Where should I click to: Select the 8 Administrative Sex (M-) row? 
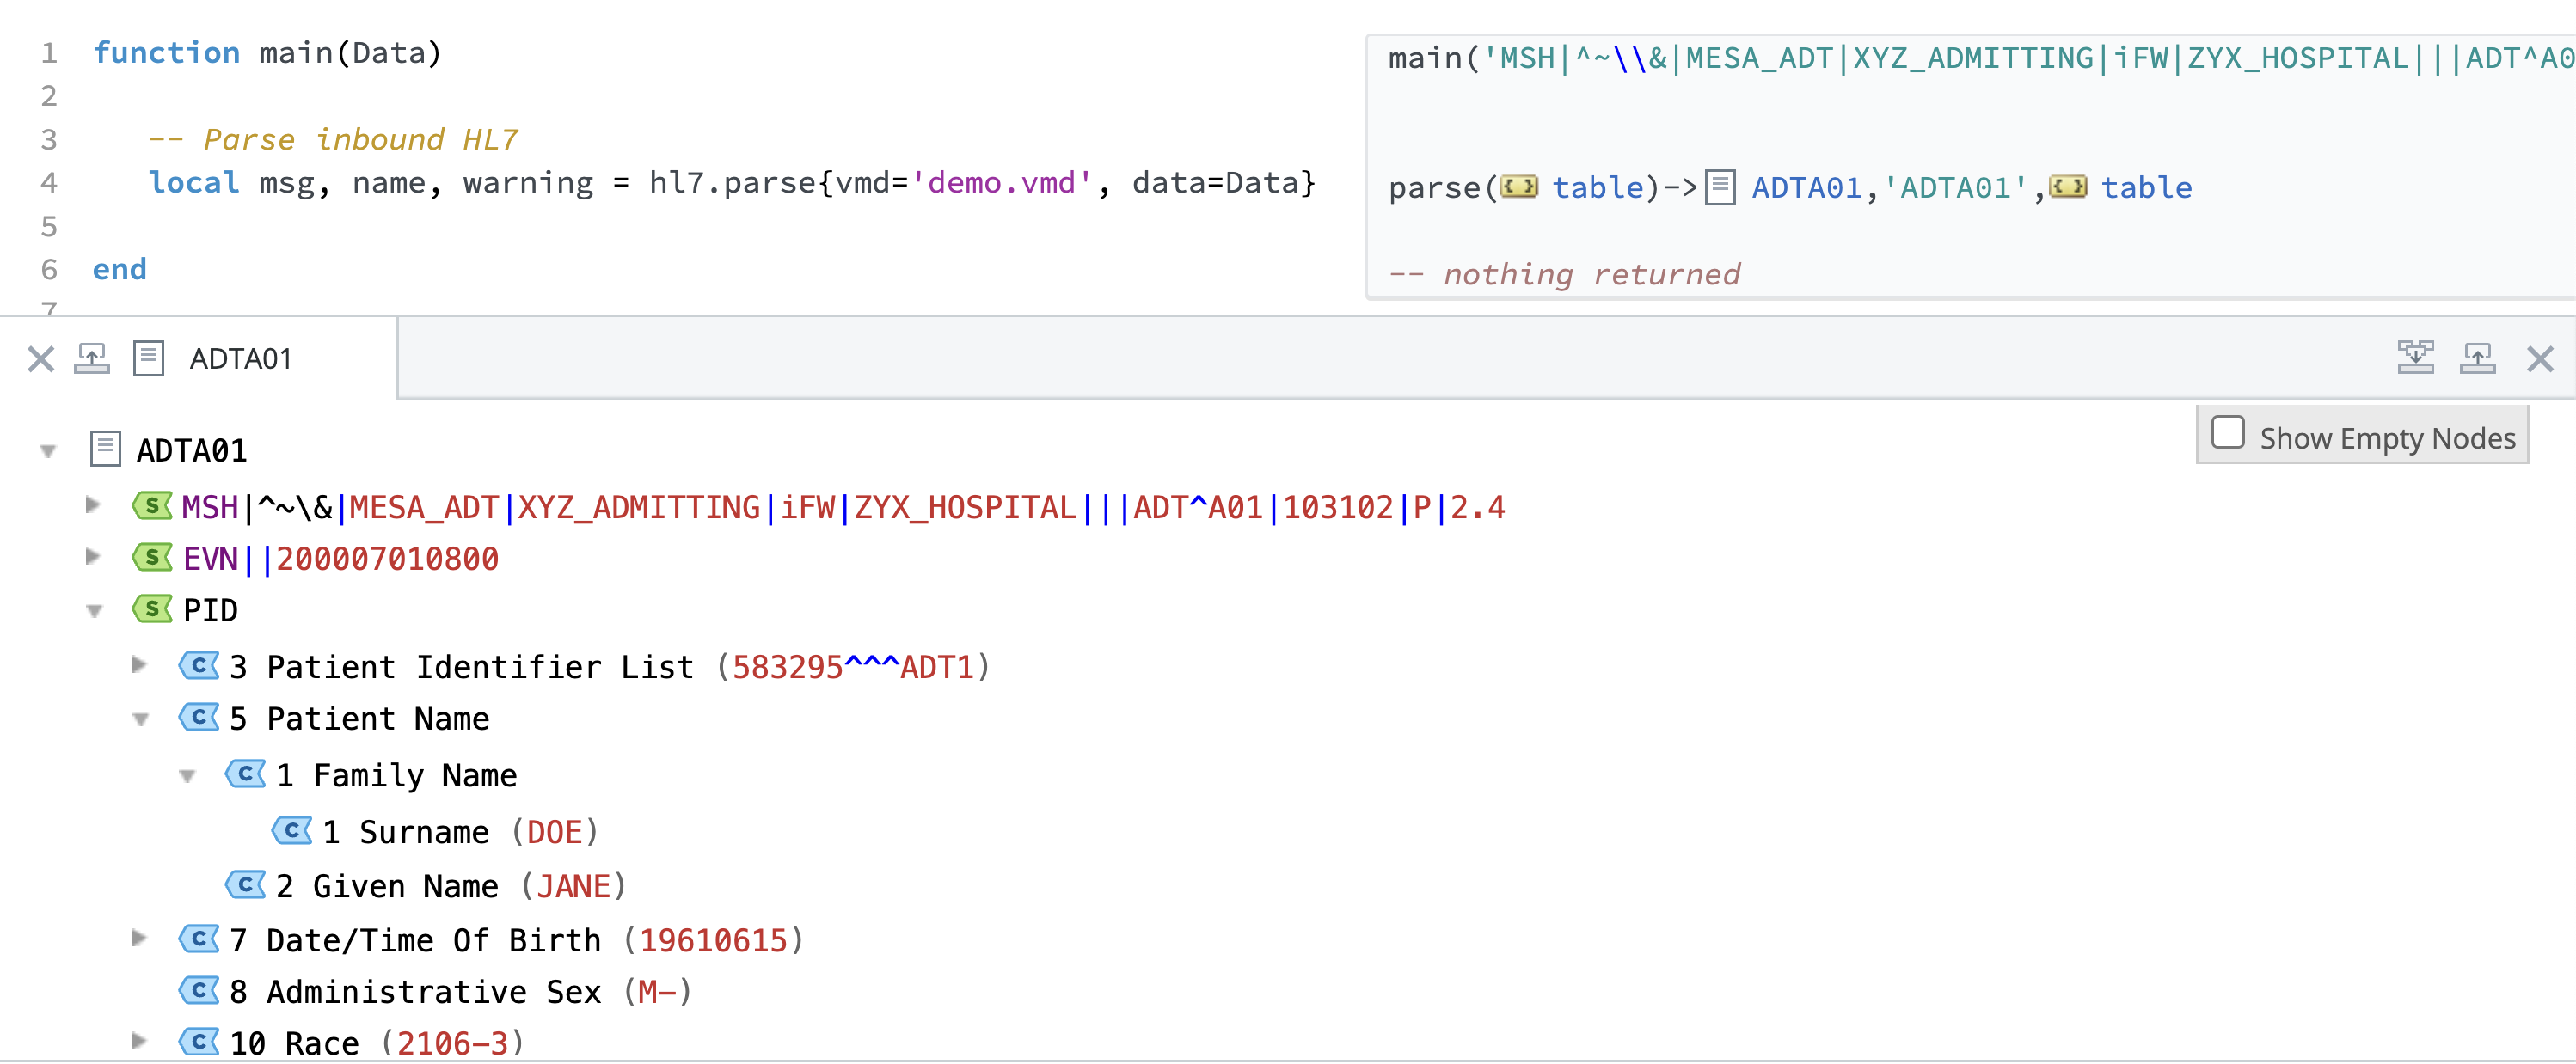[x=460, y=993]
